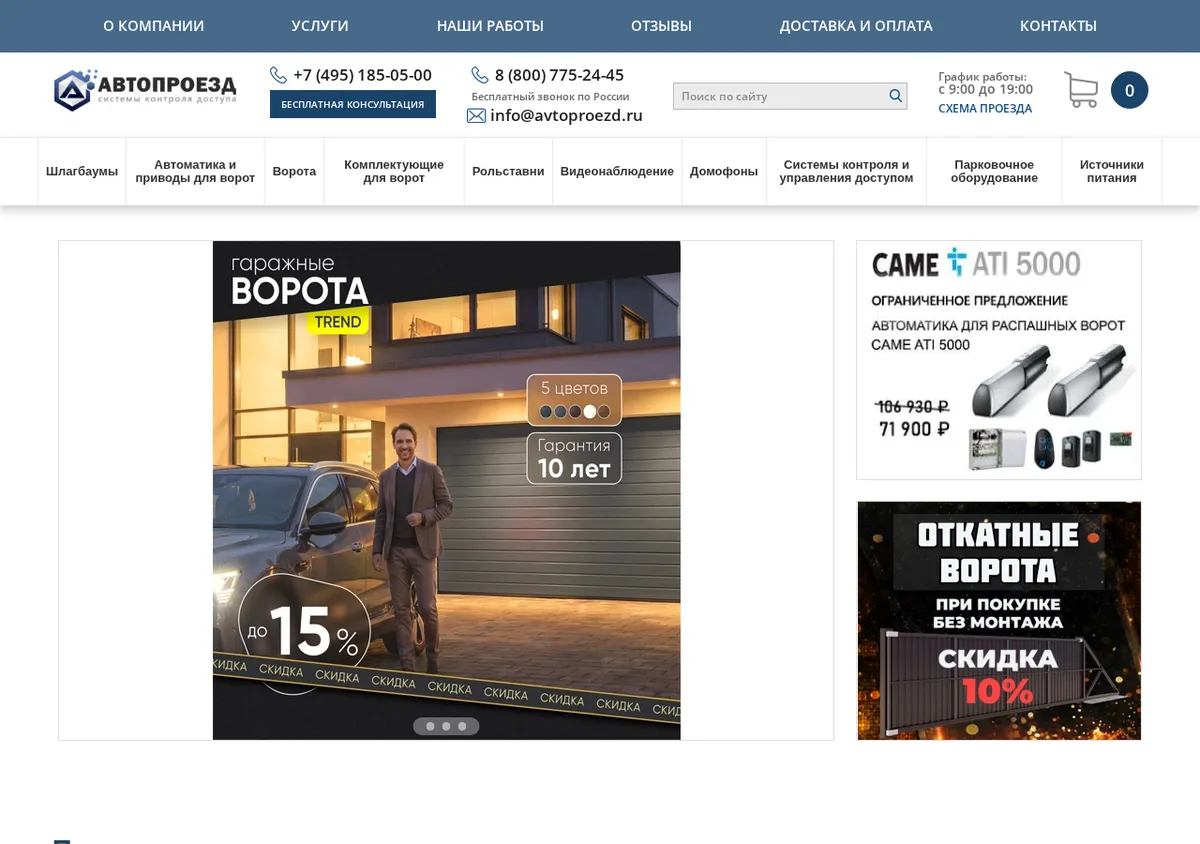Click the Бесплатная консультация button
This screenshot has width=1200, height=844.
coord(353,104)
